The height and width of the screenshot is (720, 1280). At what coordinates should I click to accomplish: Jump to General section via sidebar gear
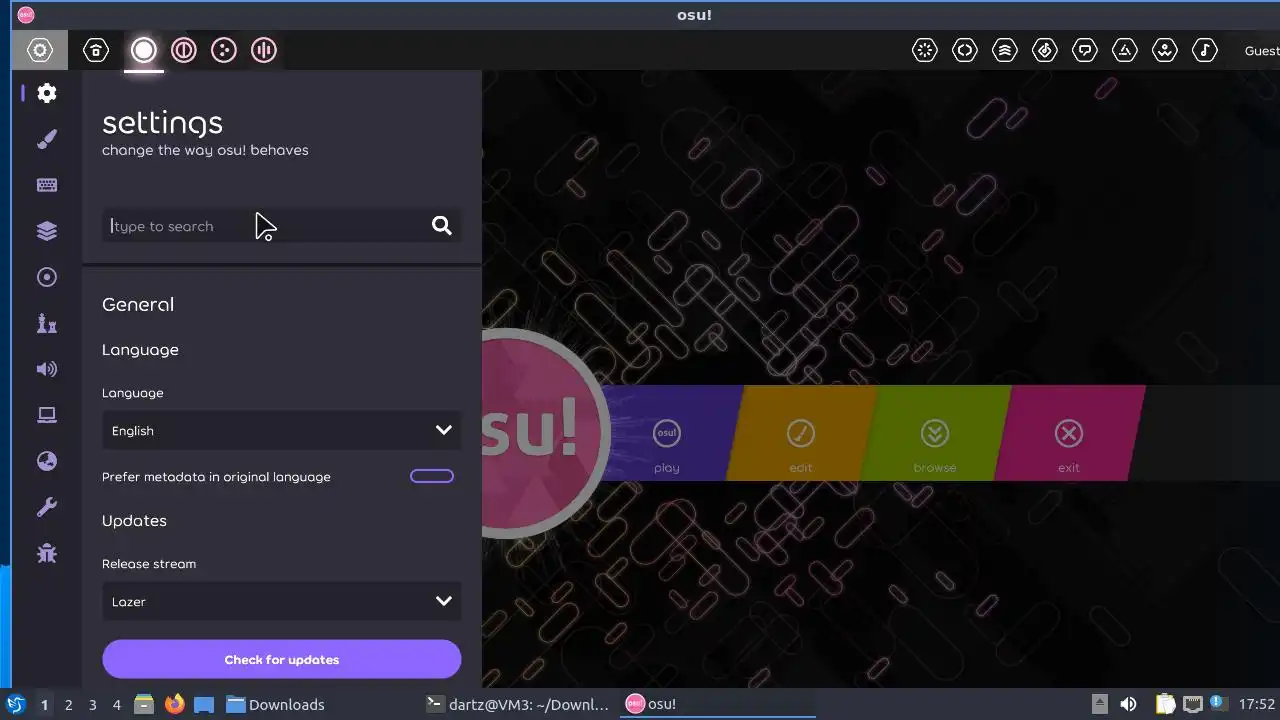coord(47,93)
